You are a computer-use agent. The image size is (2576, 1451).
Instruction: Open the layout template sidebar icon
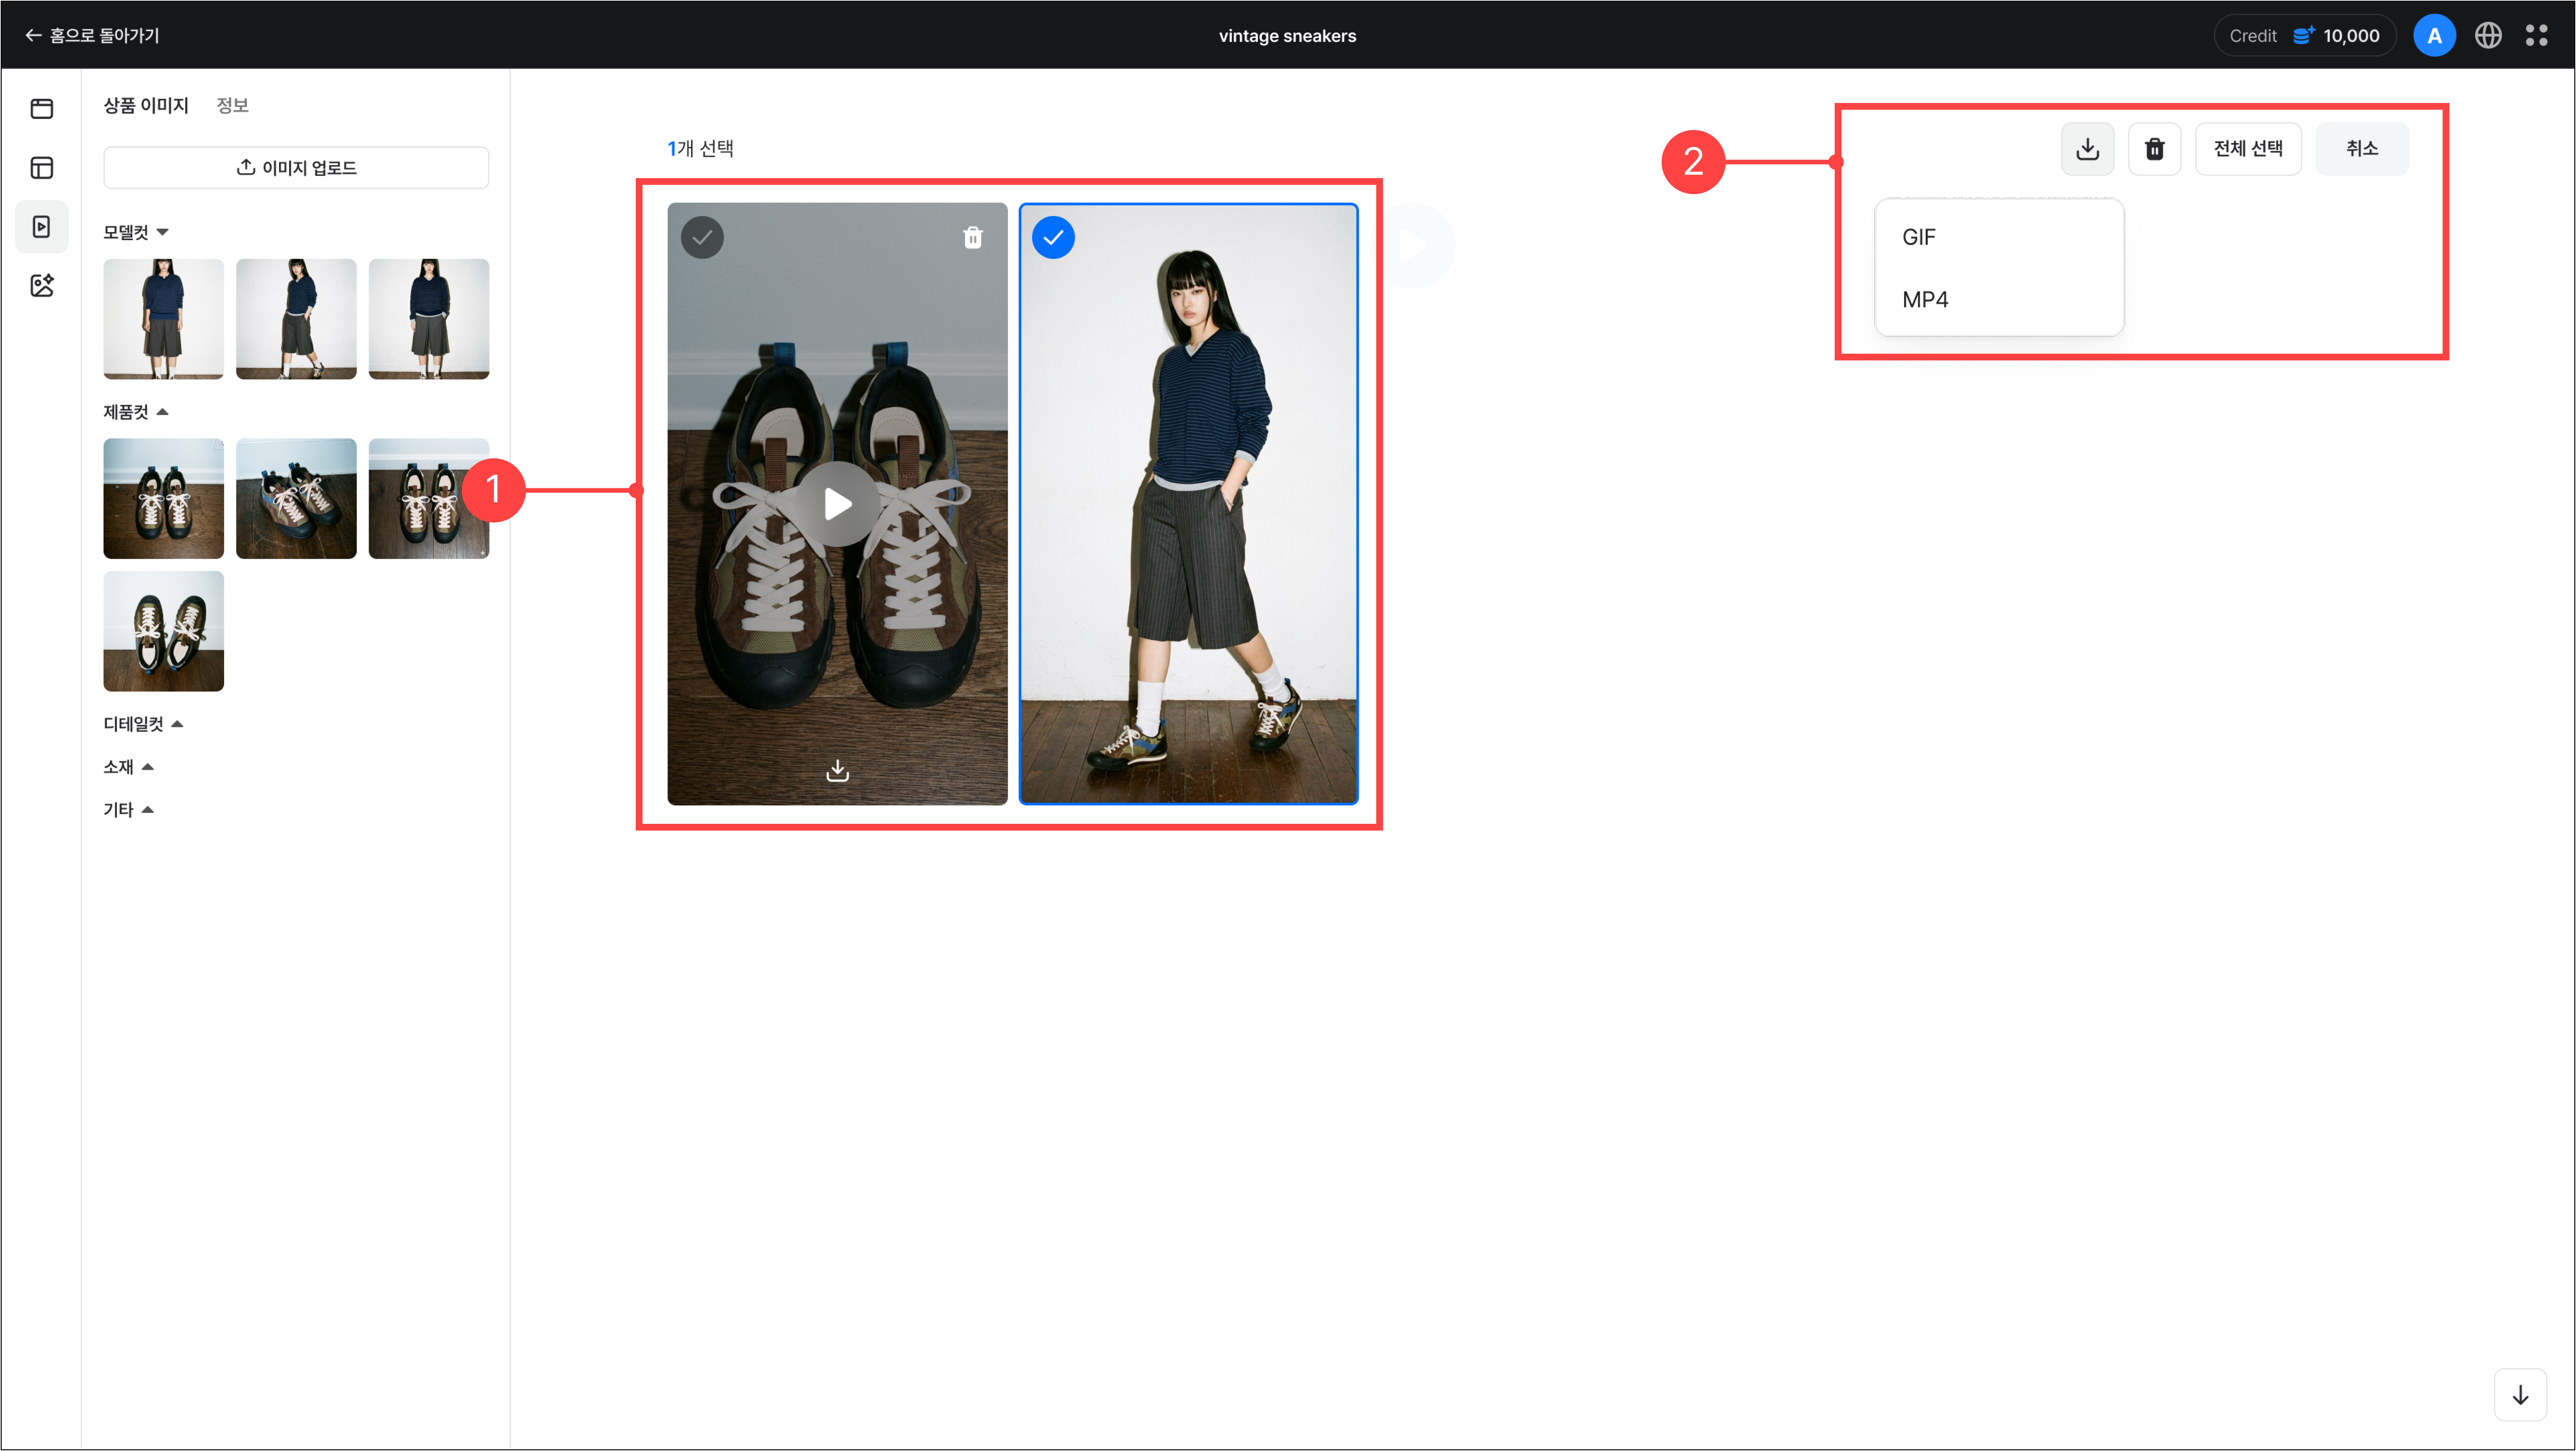click(x=42, y=167)
